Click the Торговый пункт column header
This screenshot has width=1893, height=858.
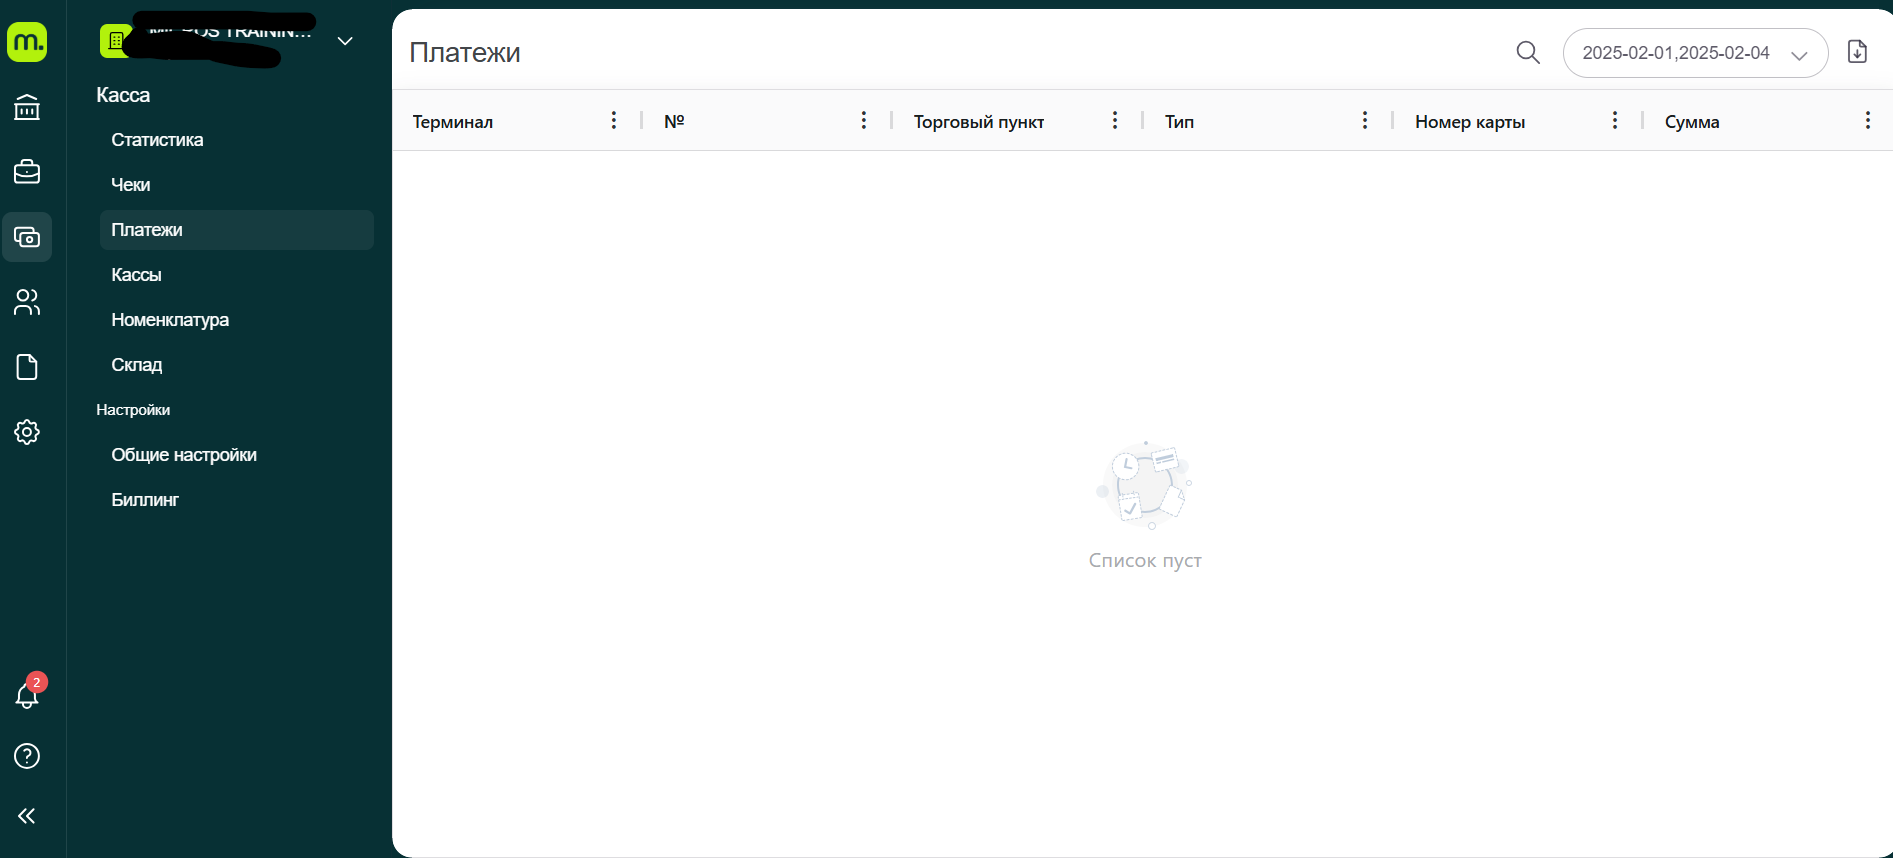[x=979, y=122]
